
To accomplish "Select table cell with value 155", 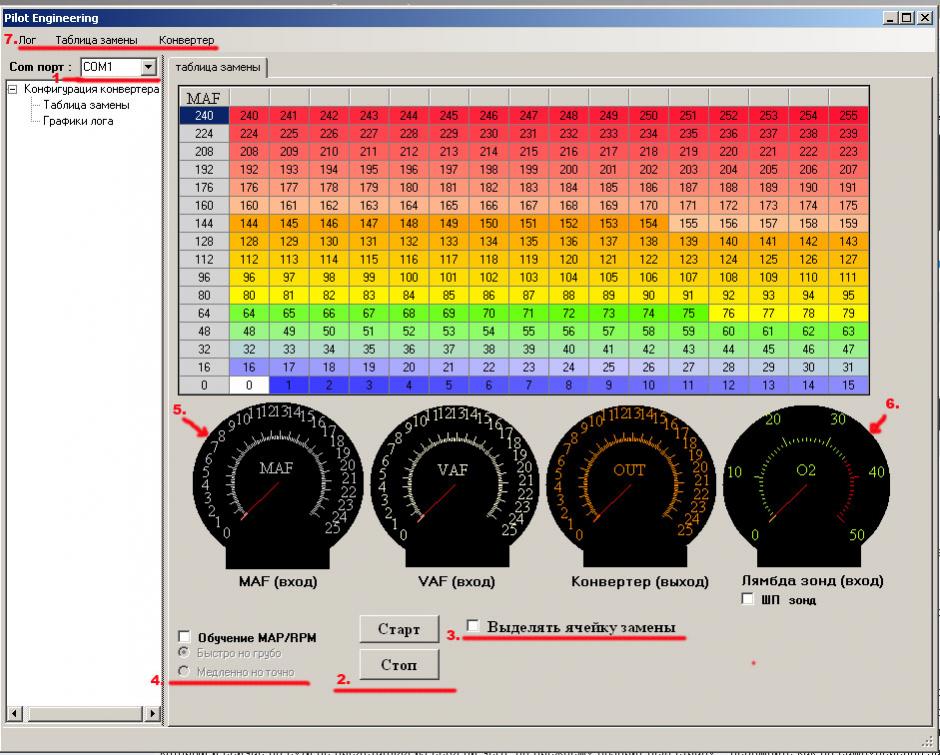I will [x=689, y=224].
